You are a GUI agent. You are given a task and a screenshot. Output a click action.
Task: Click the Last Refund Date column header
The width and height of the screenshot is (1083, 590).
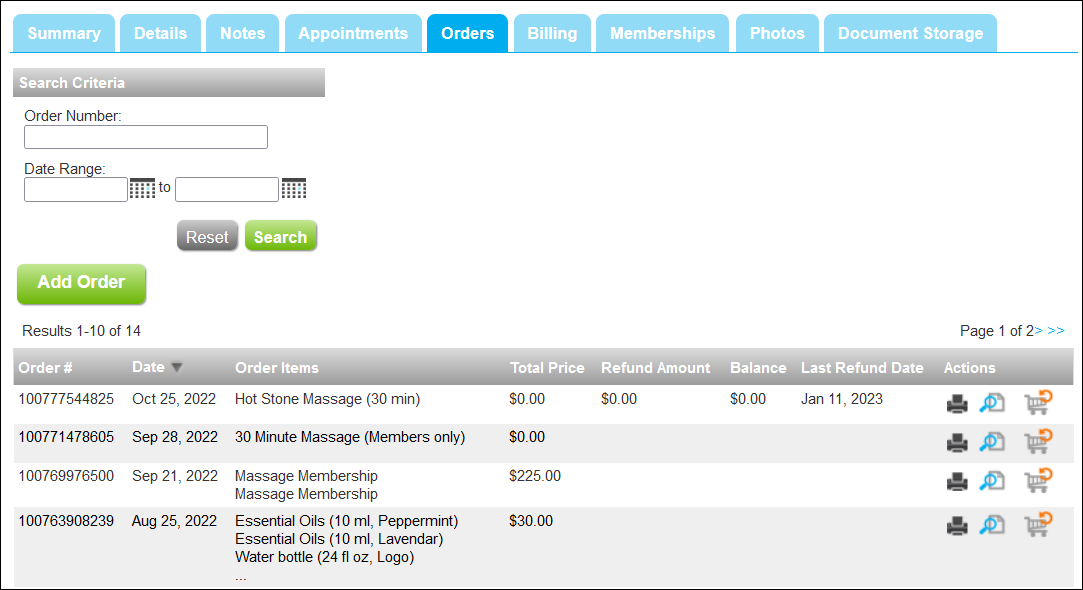862,368
